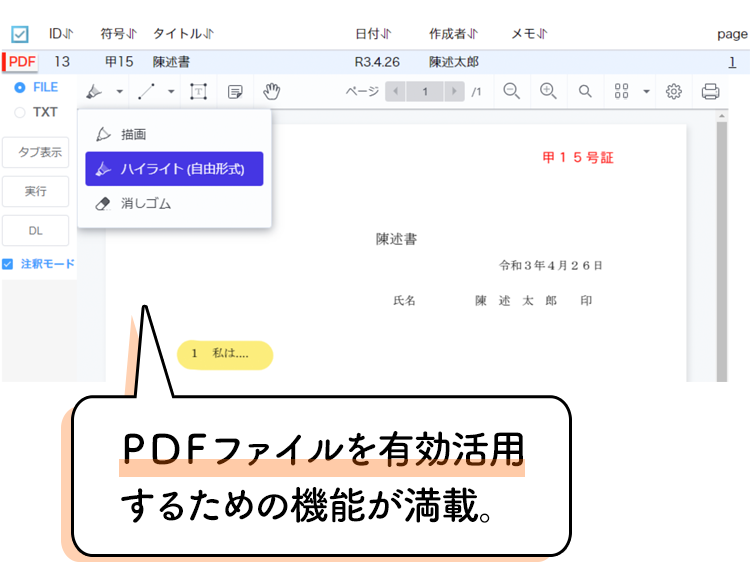Click the 実行 button
The width and height of the screenshot is (750, 585).
[x=35, y=191]
